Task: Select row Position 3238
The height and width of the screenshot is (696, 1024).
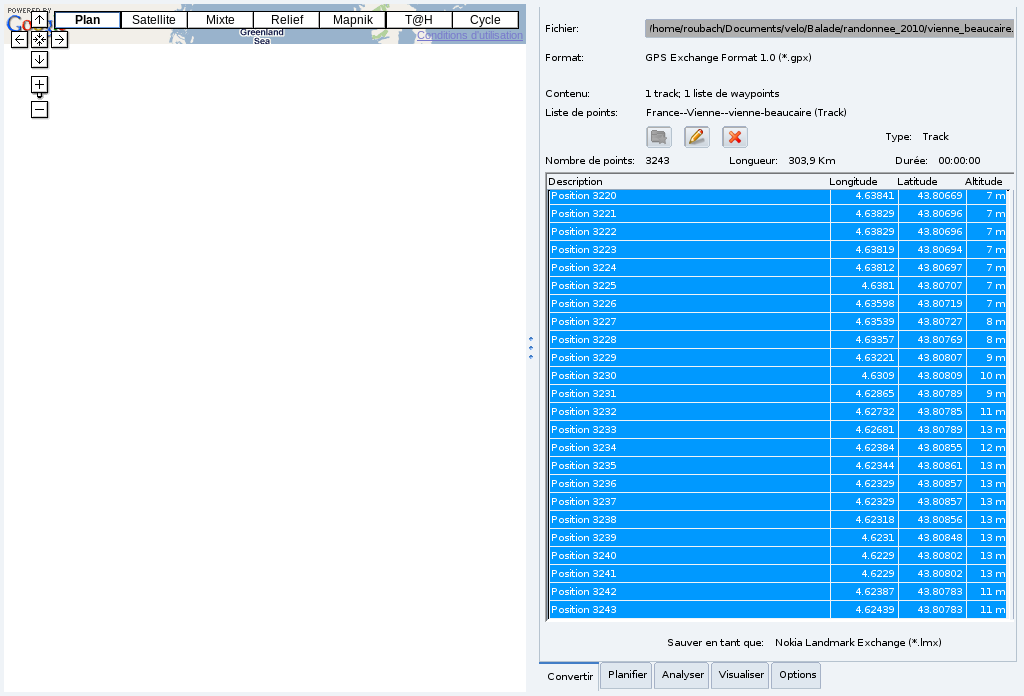Action: coord(777,519)
